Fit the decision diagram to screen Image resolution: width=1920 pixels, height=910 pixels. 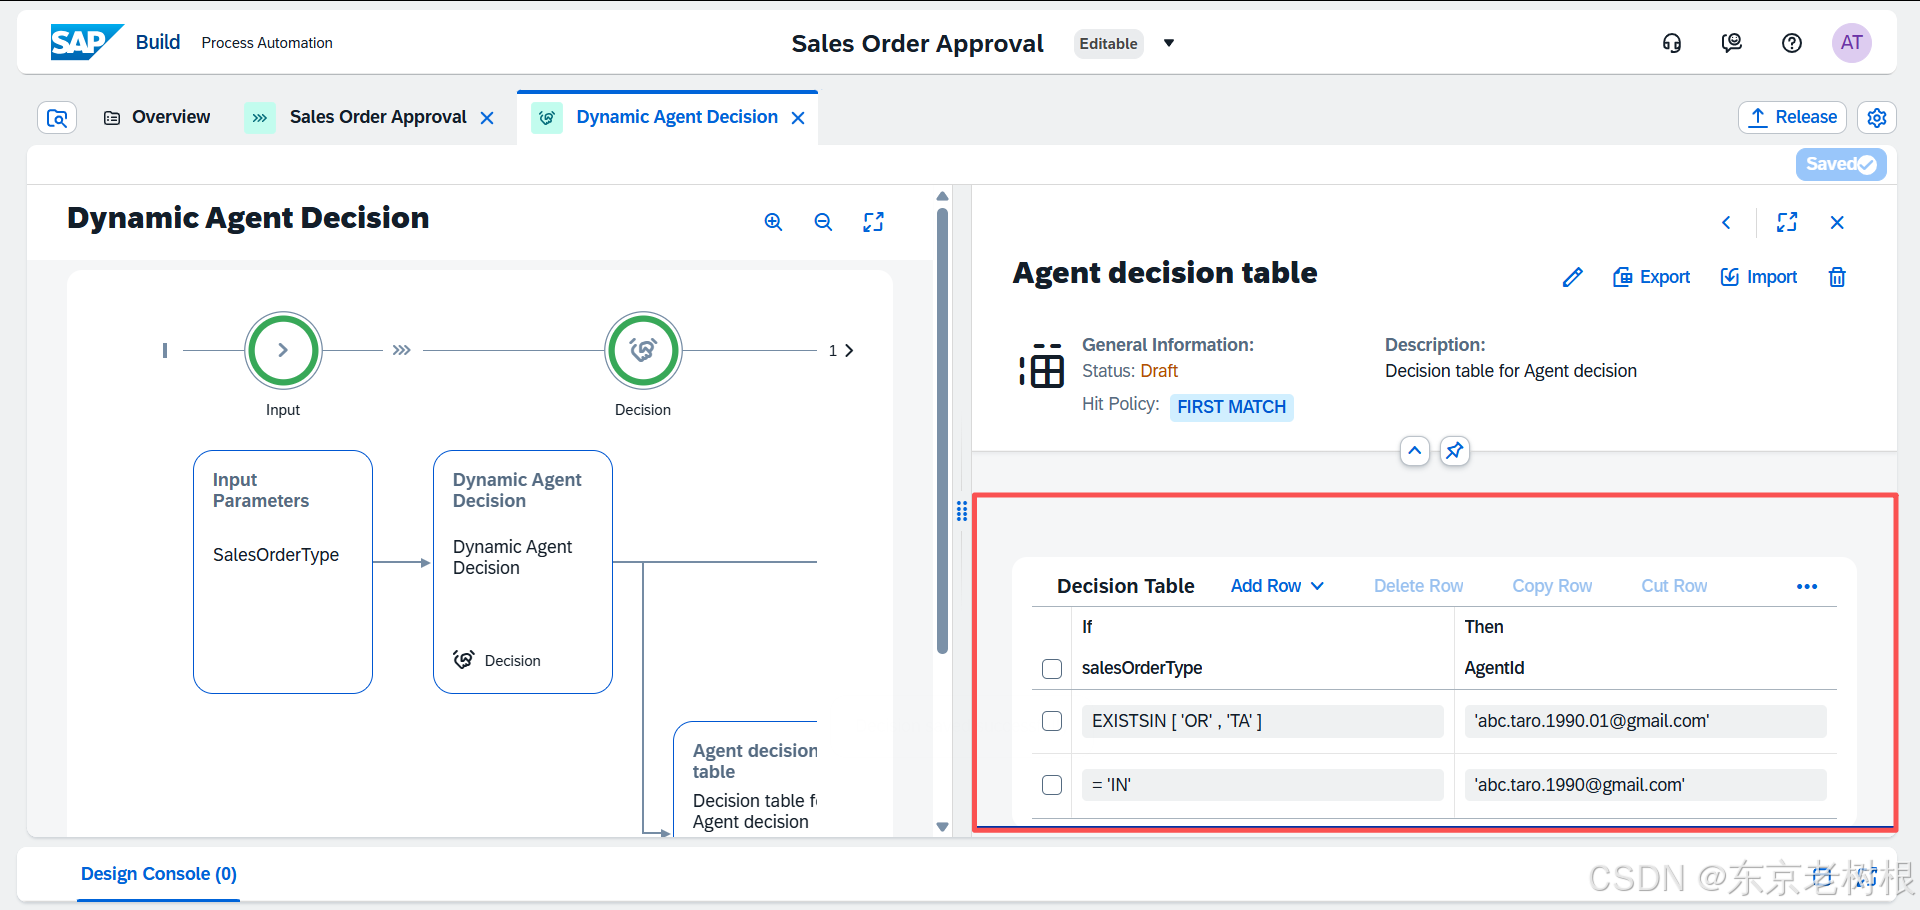tap(873, 222)
